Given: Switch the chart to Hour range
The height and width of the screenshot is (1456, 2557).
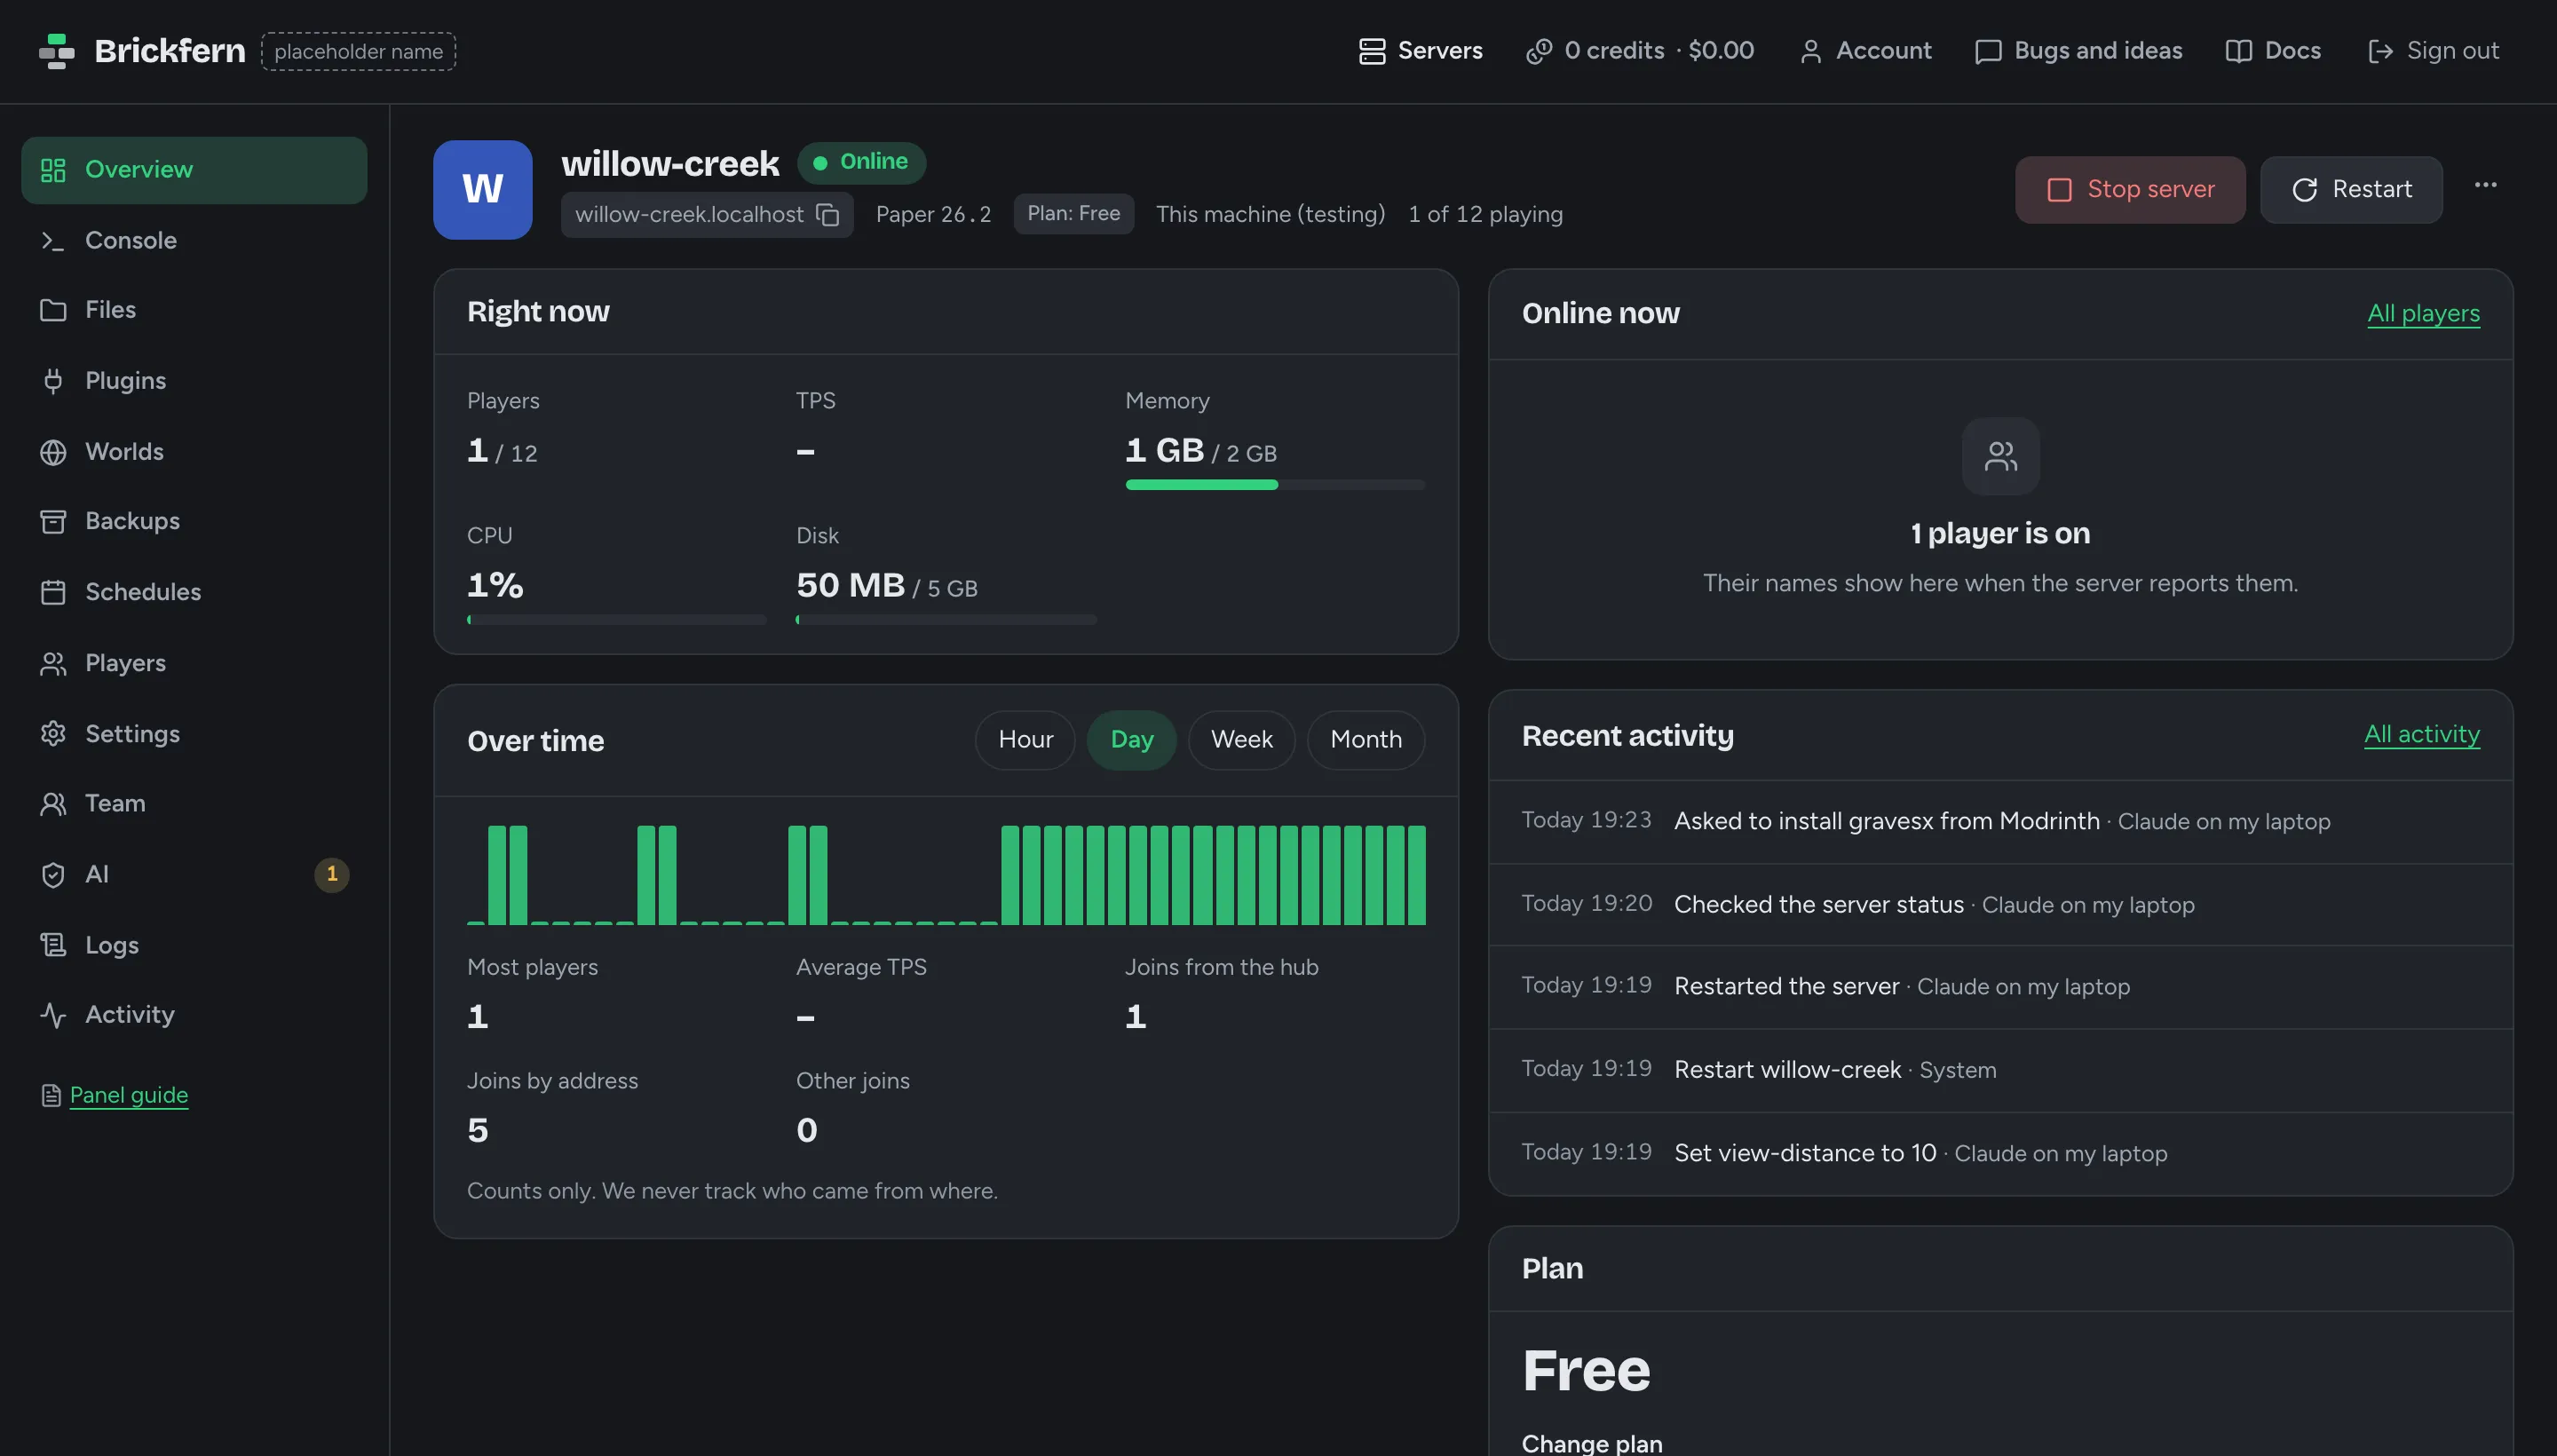Looking at the screenshot, I should [1025, 740].
